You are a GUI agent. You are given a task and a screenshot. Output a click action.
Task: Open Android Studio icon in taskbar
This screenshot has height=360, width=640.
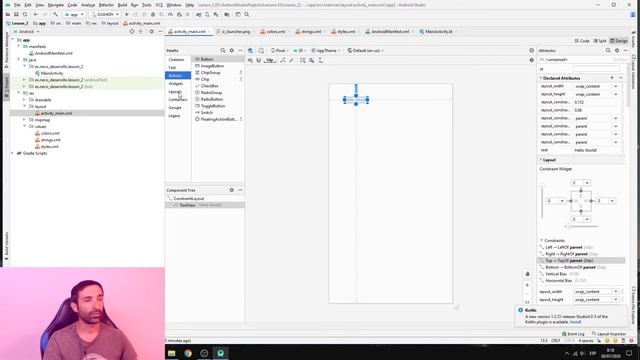(220, 353)
